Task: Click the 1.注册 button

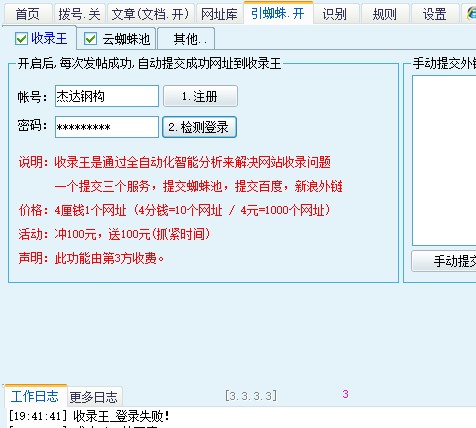Action: tap(200, 96)
